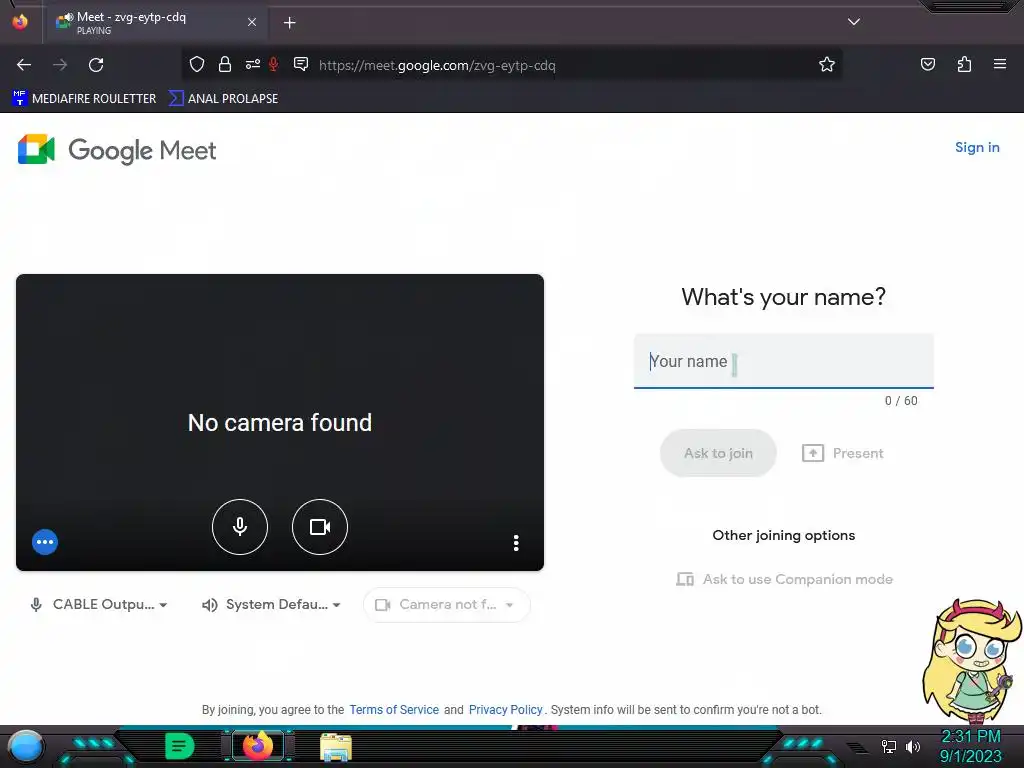Image resolution: width=1024 pixels, height=768 pixels.
Task: Open File Explorer from the taskbar
Action: [x=336, y=746]
